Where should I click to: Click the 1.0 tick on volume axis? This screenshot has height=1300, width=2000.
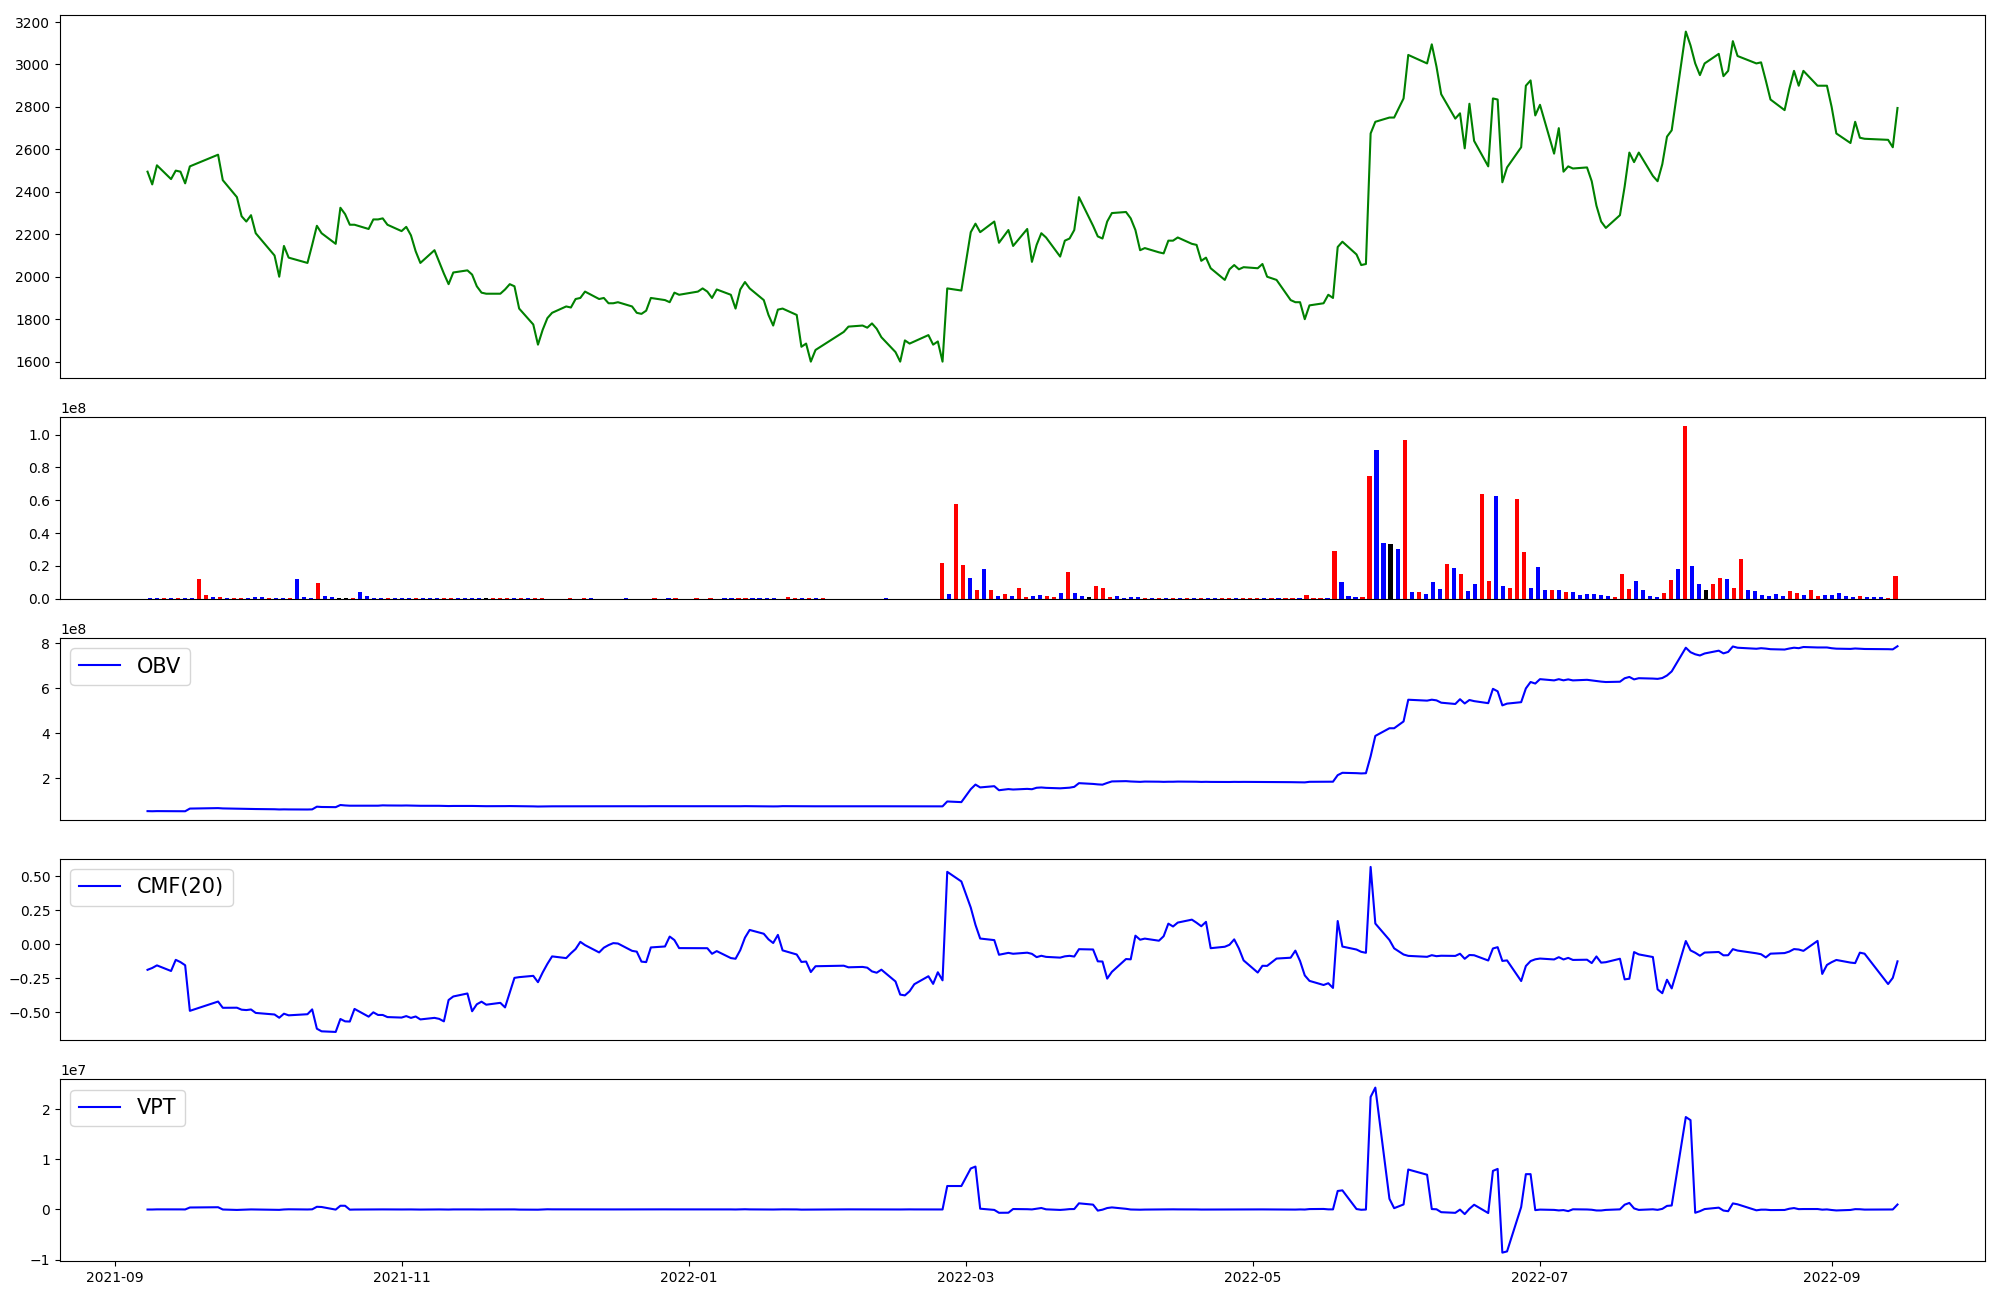(x=40, y=435)
